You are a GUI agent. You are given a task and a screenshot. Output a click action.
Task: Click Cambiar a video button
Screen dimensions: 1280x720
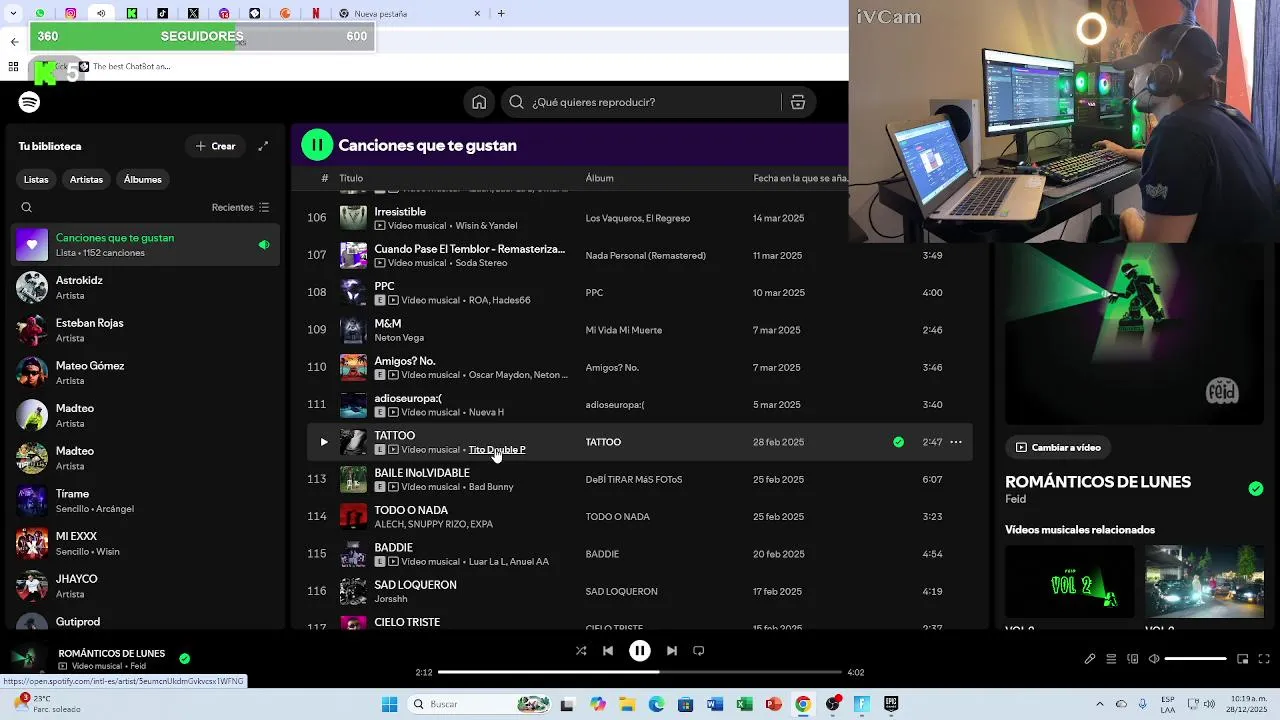tap(1059, 448)
